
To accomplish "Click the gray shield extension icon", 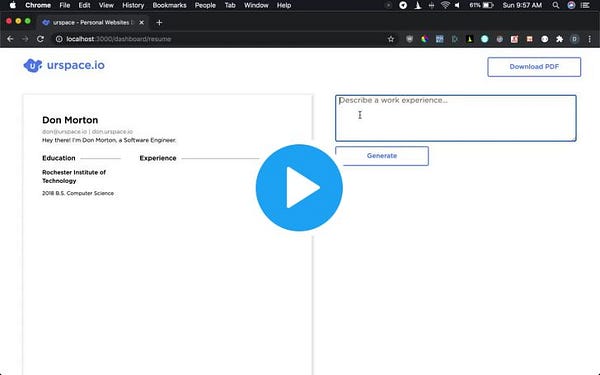I will click(409, 39).
